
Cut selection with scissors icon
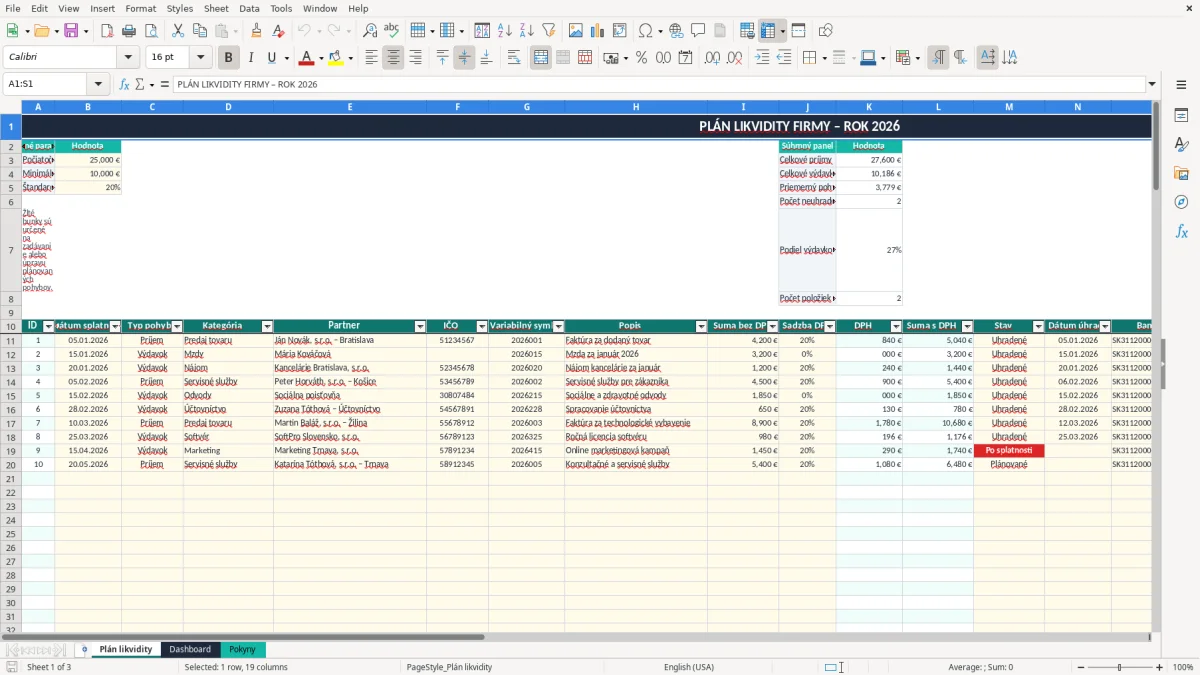[178, 31]
